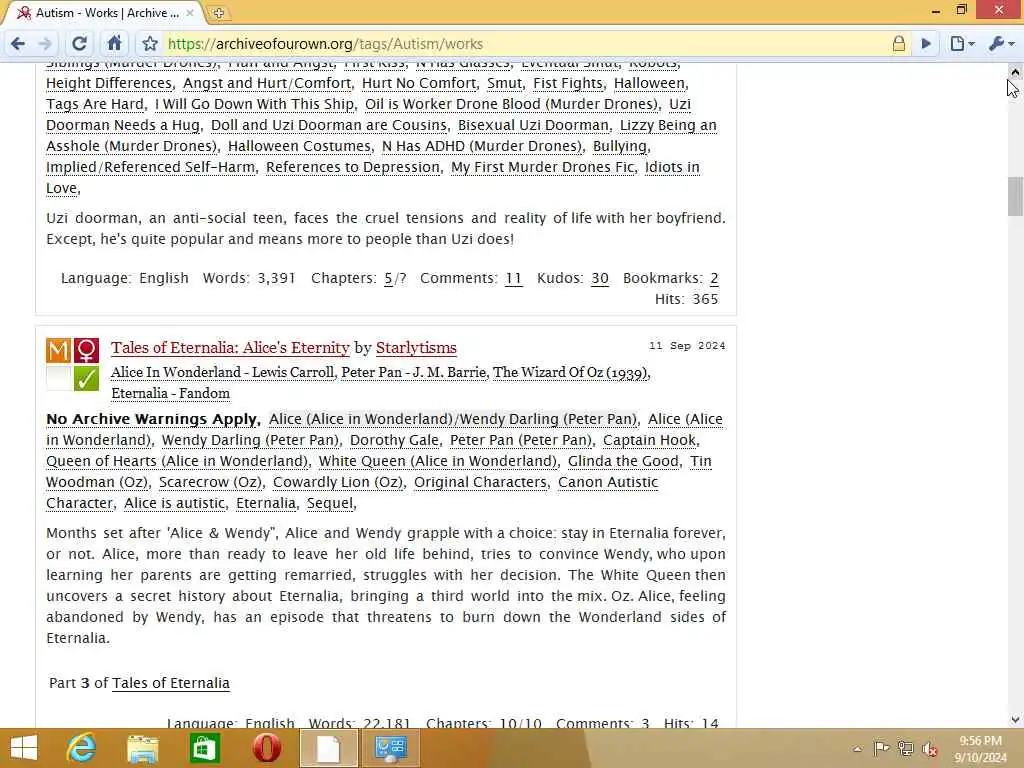Open Hurt No Comfort tag
Image resolution: width=1024 pixels, height=768 pixels.
click(419, 83)
